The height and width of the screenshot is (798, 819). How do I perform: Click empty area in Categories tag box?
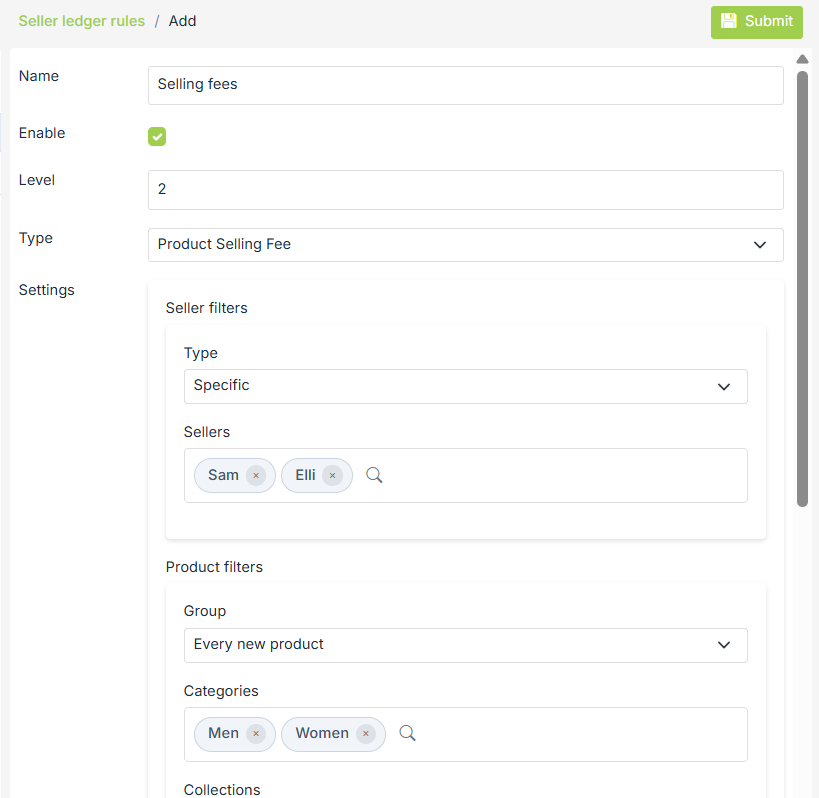coord(580,734)
